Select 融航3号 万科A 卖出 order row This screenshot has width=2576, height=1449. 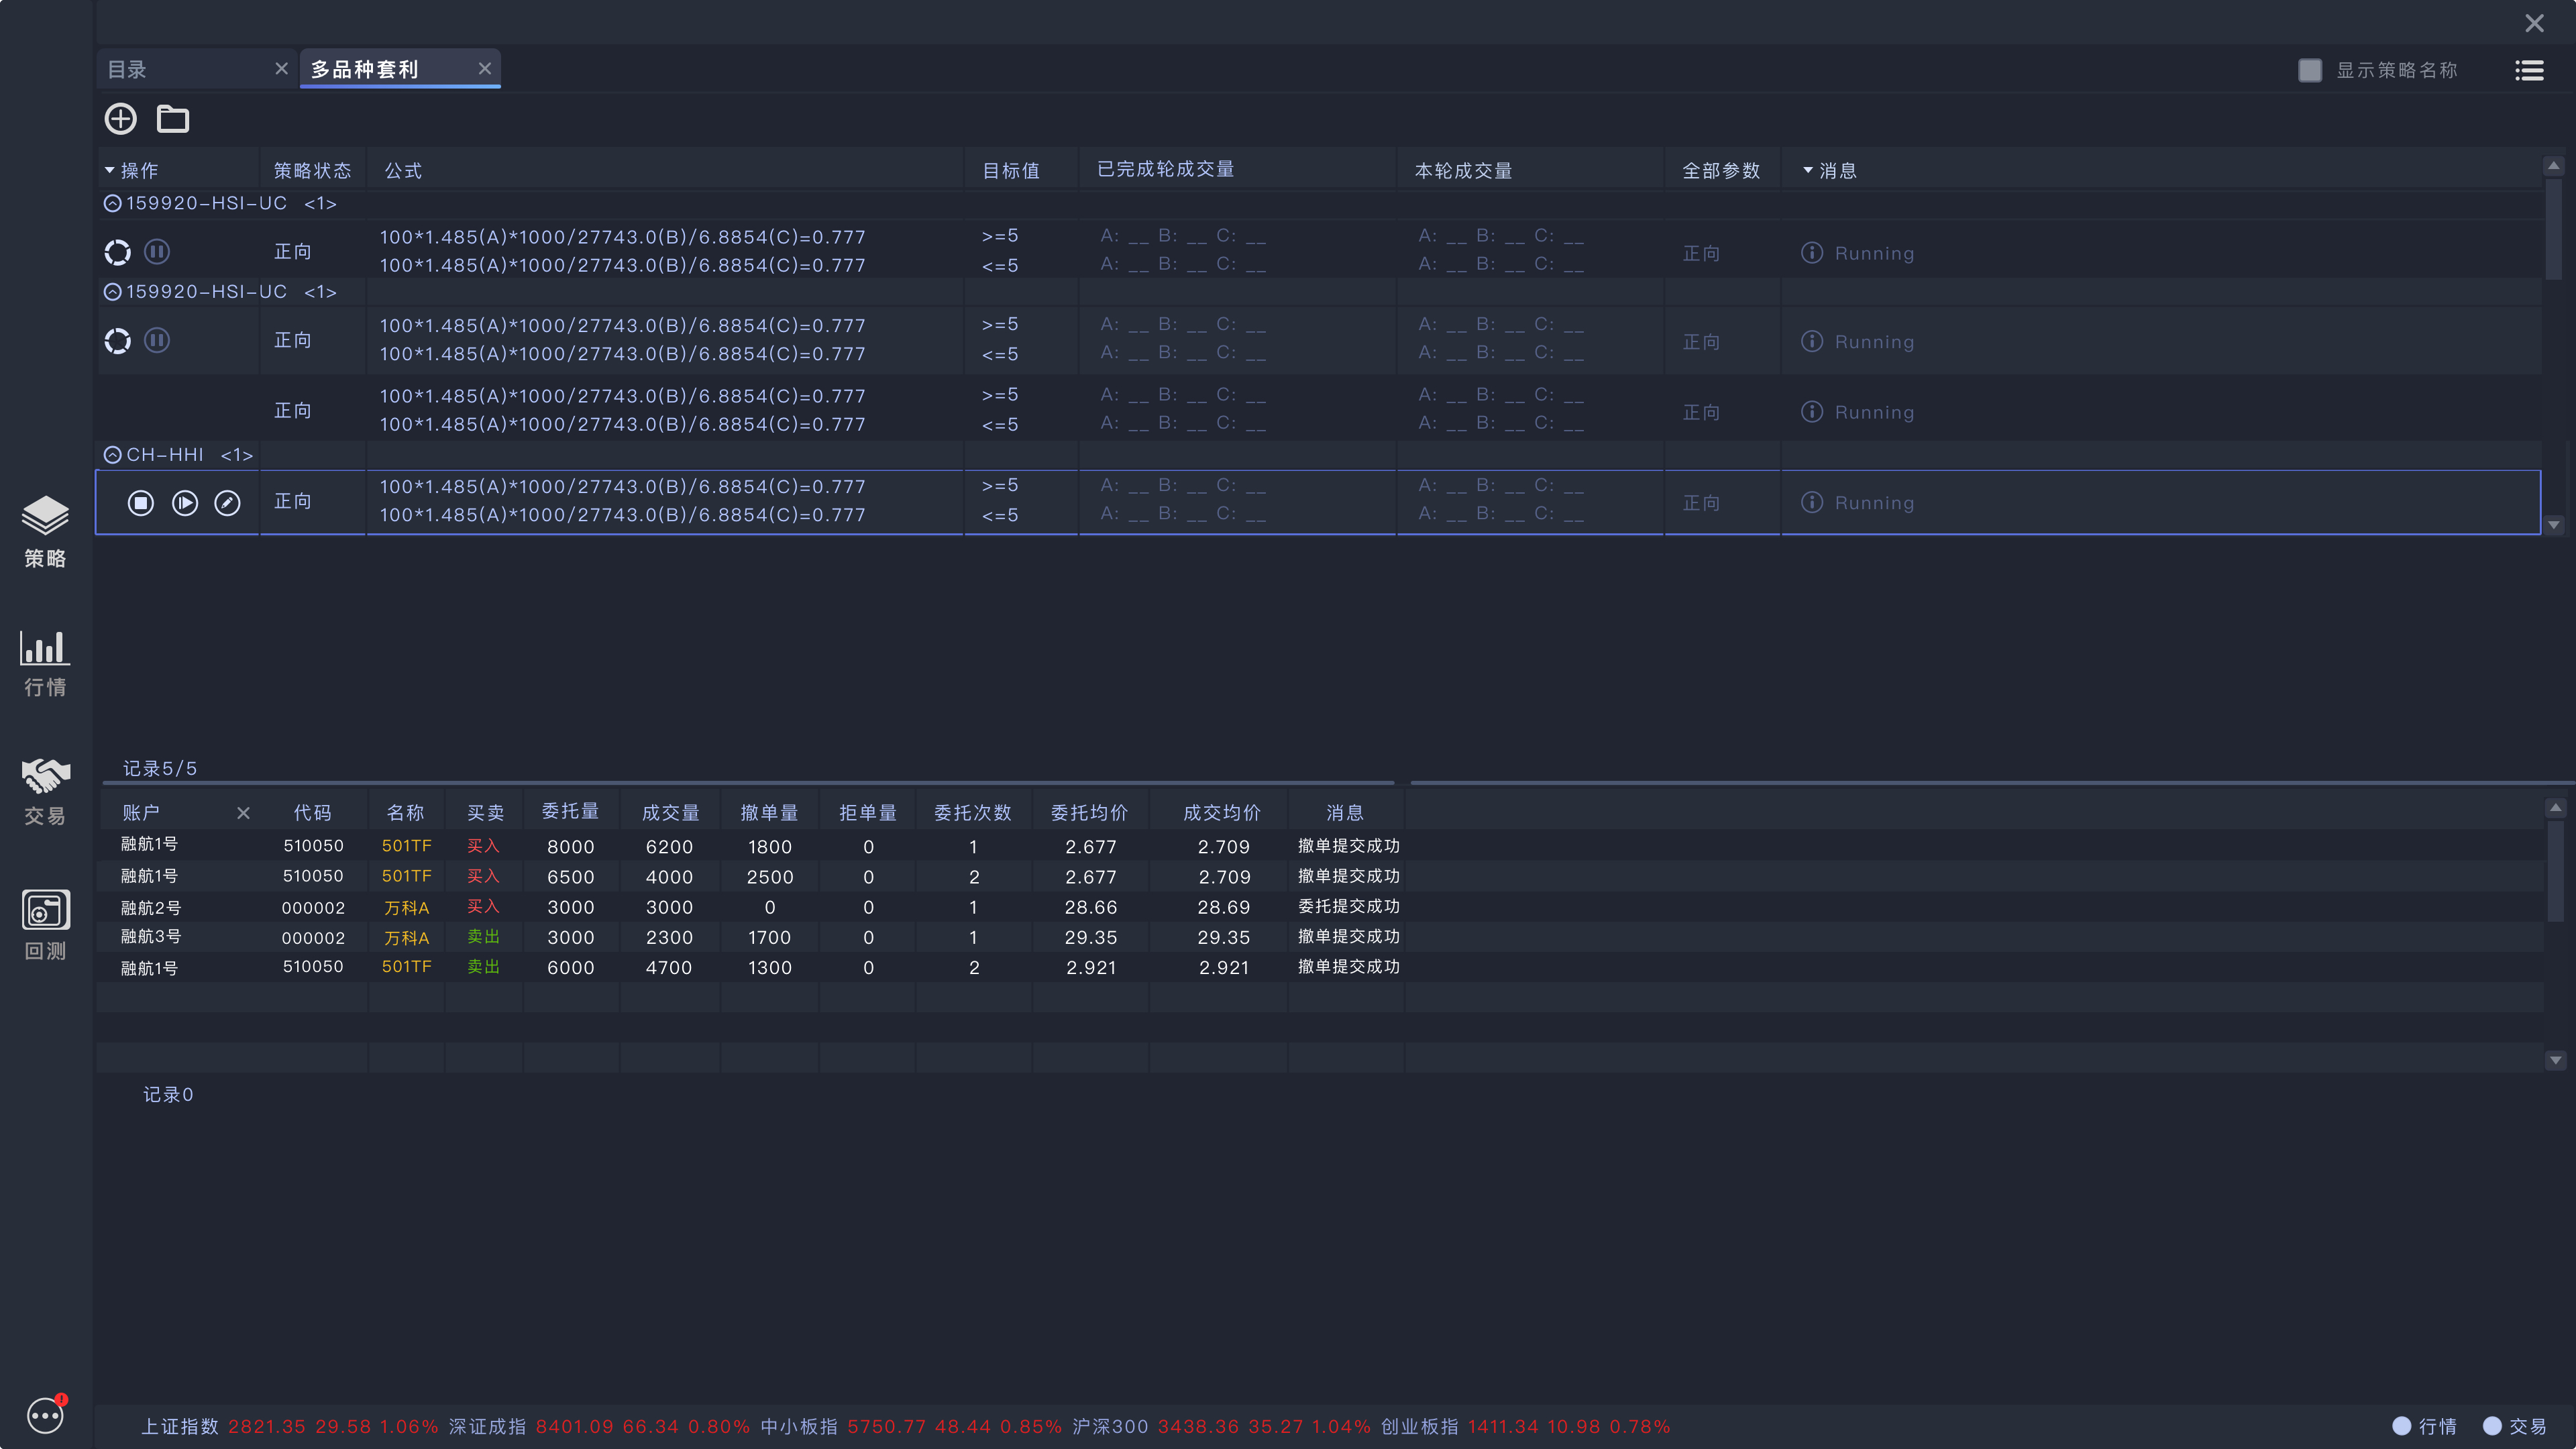(x=1320, y=937)
